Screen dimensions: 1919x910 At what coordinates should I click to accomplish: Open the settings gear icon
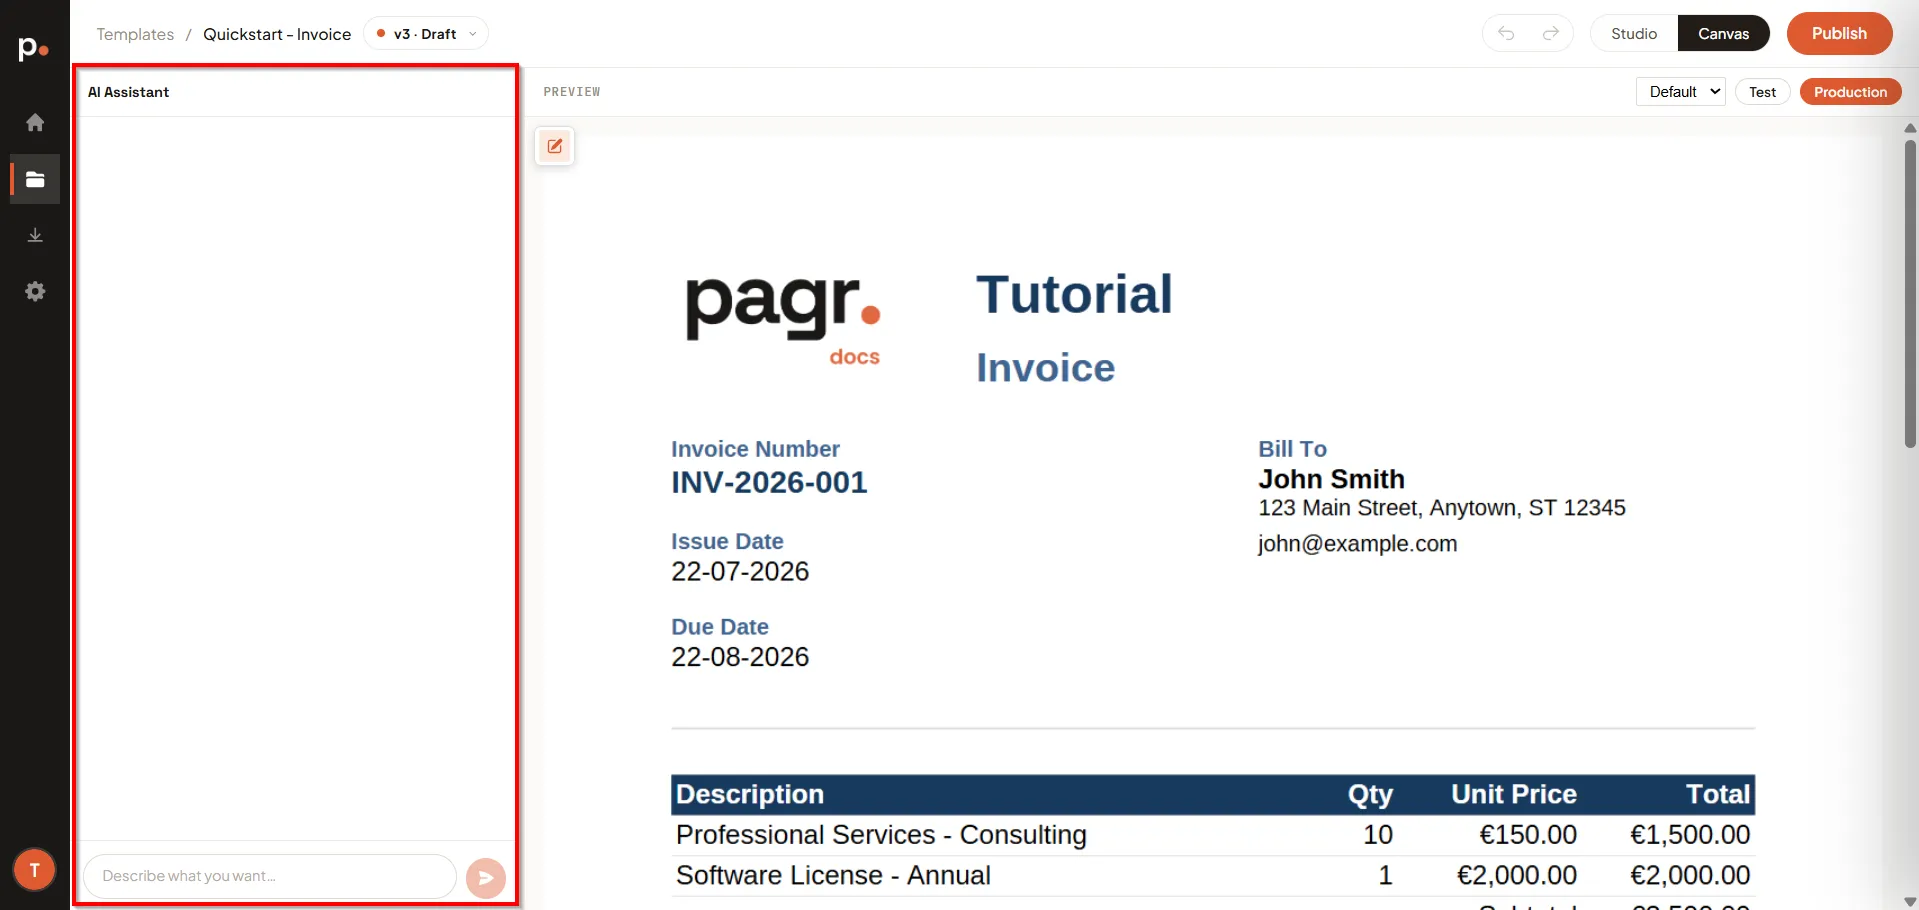coord(35,291)
